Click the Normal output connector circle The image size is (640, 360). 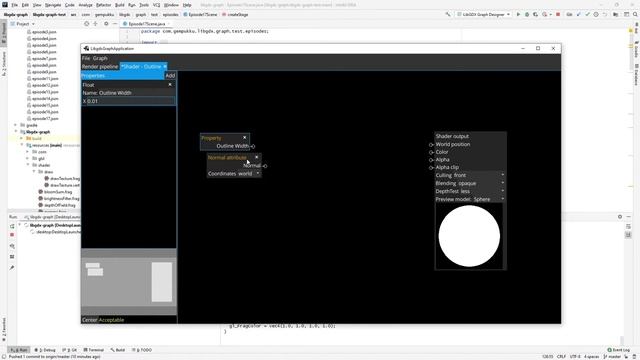(265, 166)
